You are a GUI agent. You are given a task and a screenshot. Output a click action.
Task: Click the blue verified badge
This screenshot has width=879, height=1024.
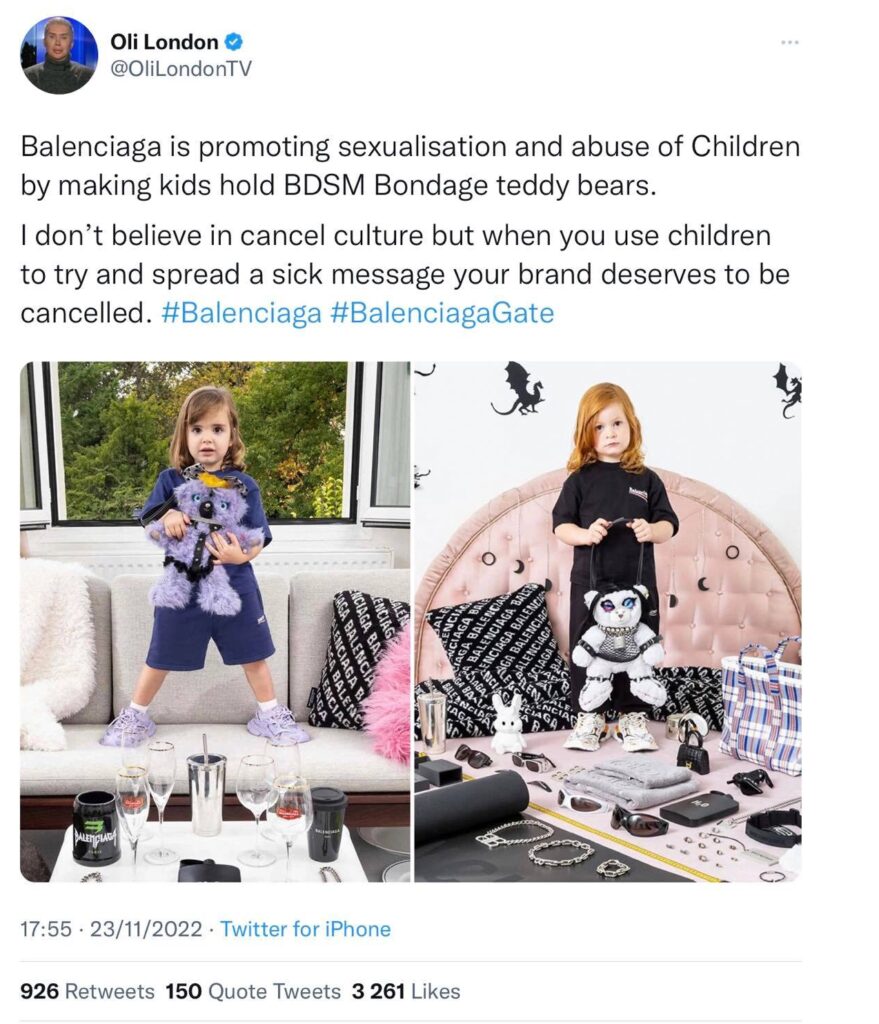234,42
